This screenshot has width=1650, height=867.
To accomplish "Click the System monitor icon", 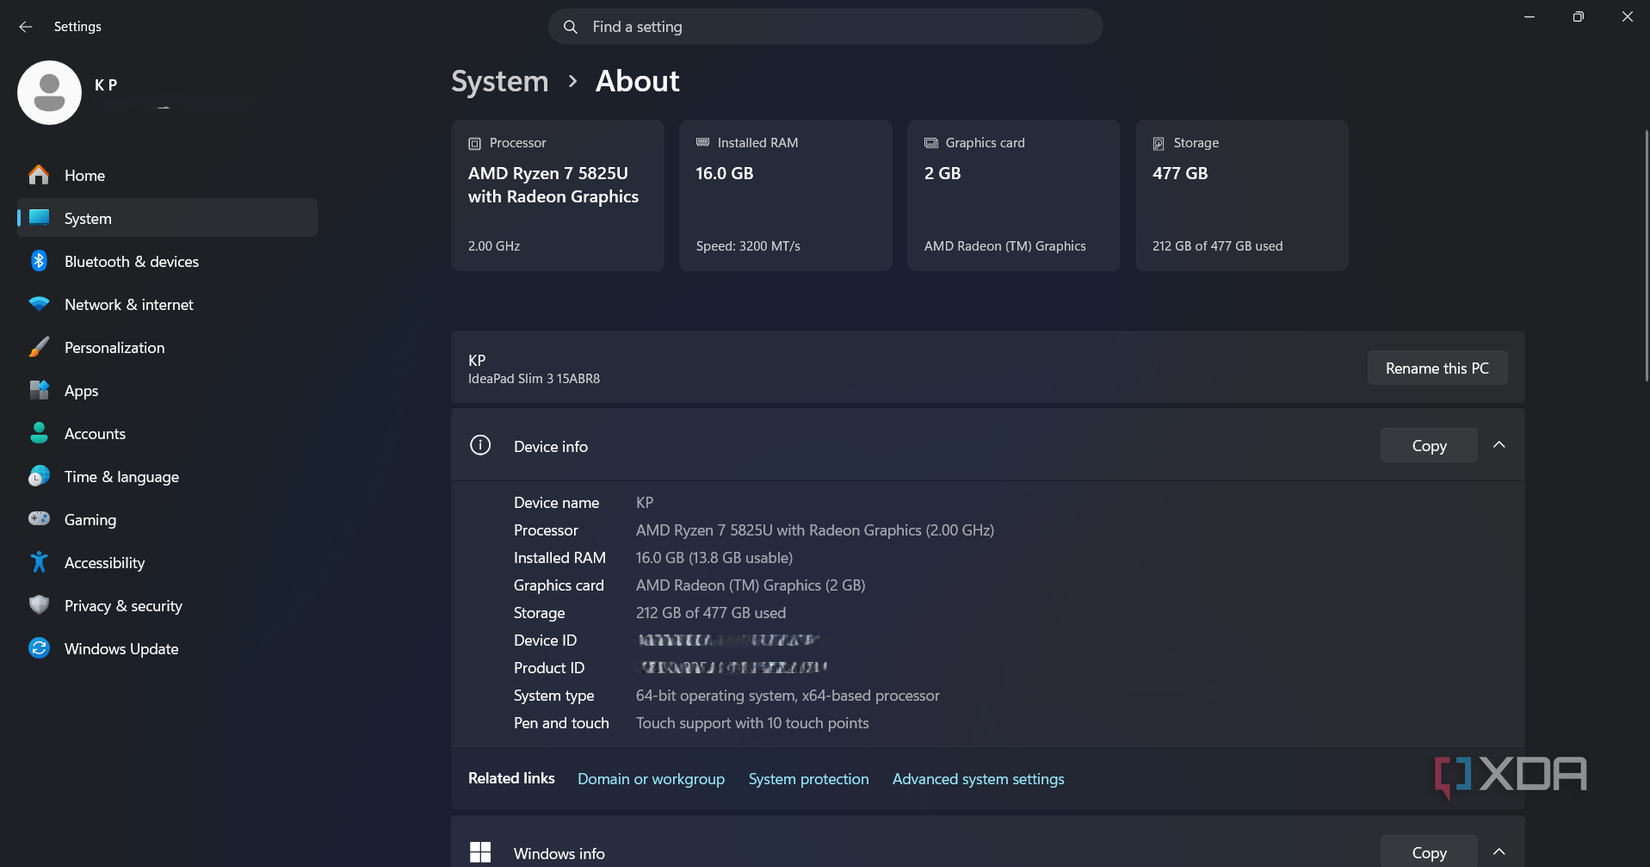I will [x=39, y=218].
